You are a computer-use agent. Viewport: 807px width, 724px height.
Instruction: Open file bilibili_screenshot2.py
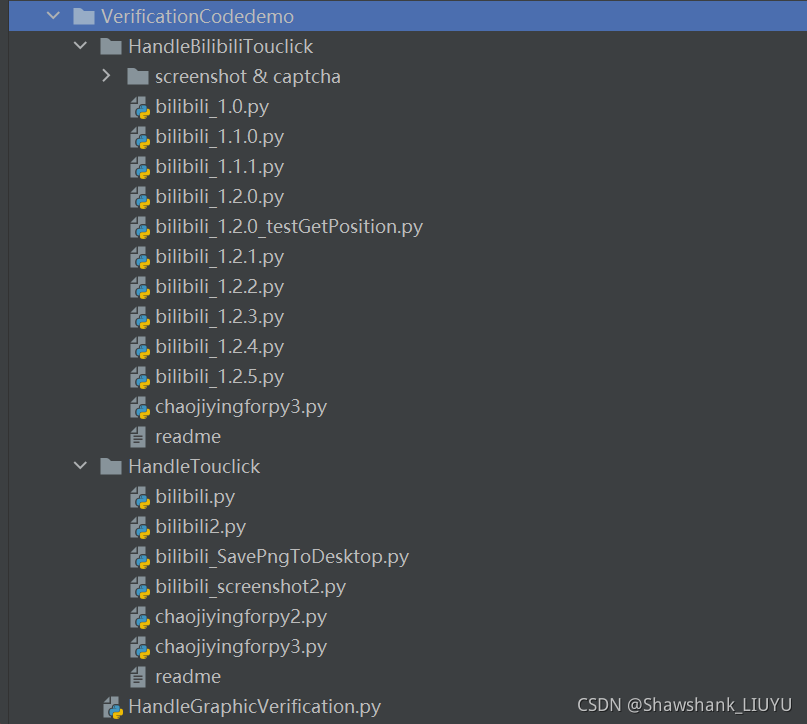pos(251,587)
